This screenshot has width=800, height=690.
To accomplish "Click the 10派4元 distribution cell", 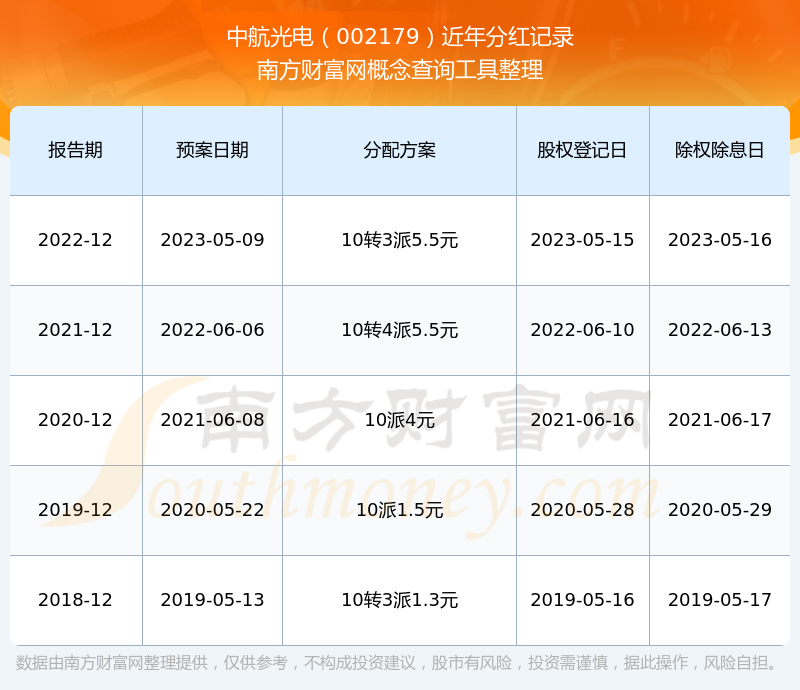I will (399, 420).
